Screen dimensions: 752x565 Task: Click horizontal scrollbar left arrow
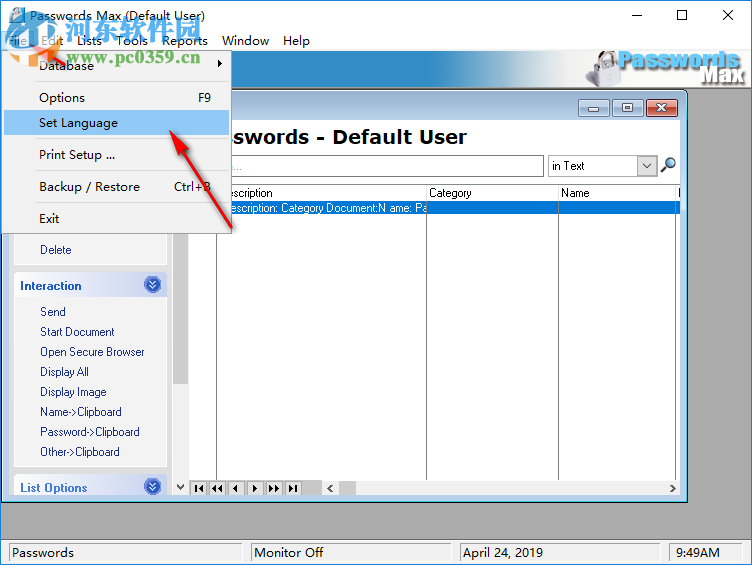[330, 488]
